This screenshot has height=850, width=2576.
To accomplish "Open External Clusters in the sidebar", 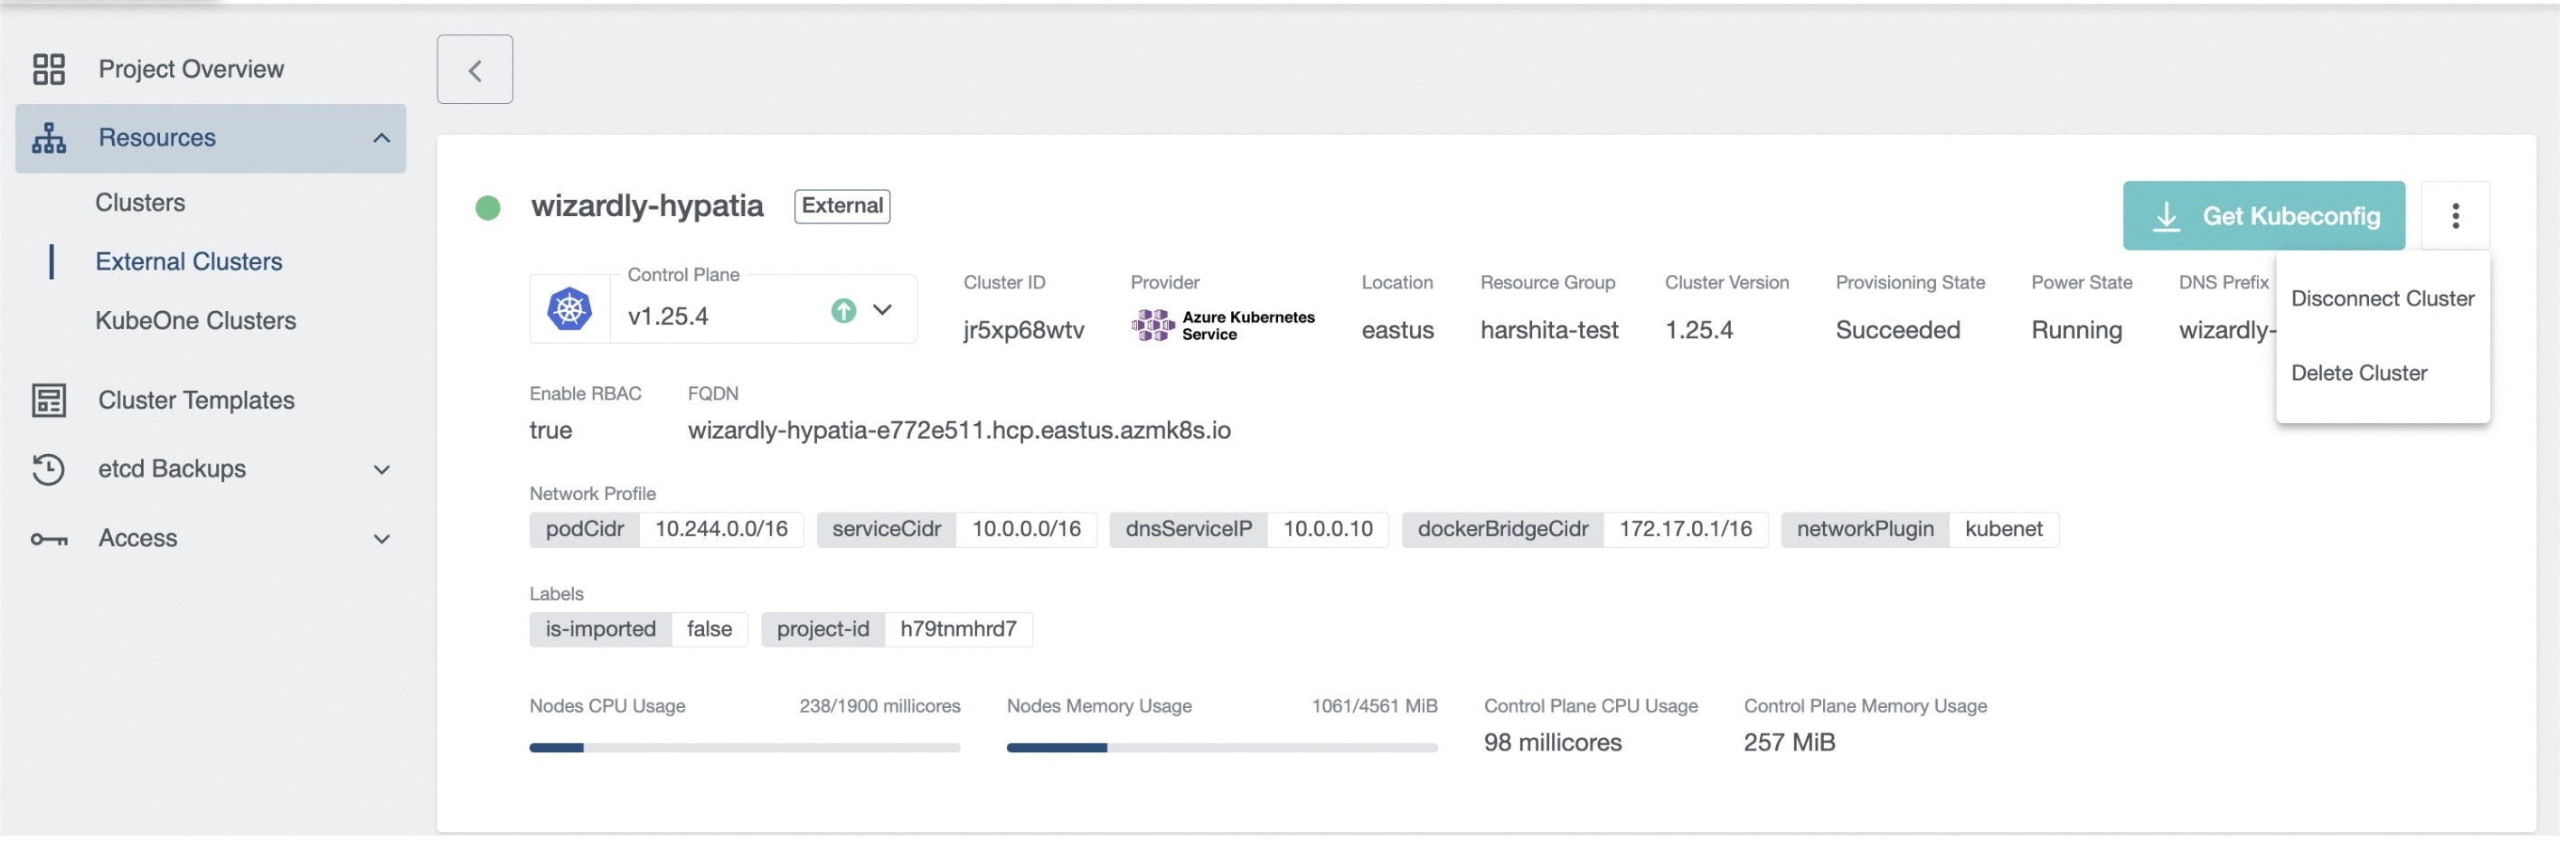I will pos(188,261).
